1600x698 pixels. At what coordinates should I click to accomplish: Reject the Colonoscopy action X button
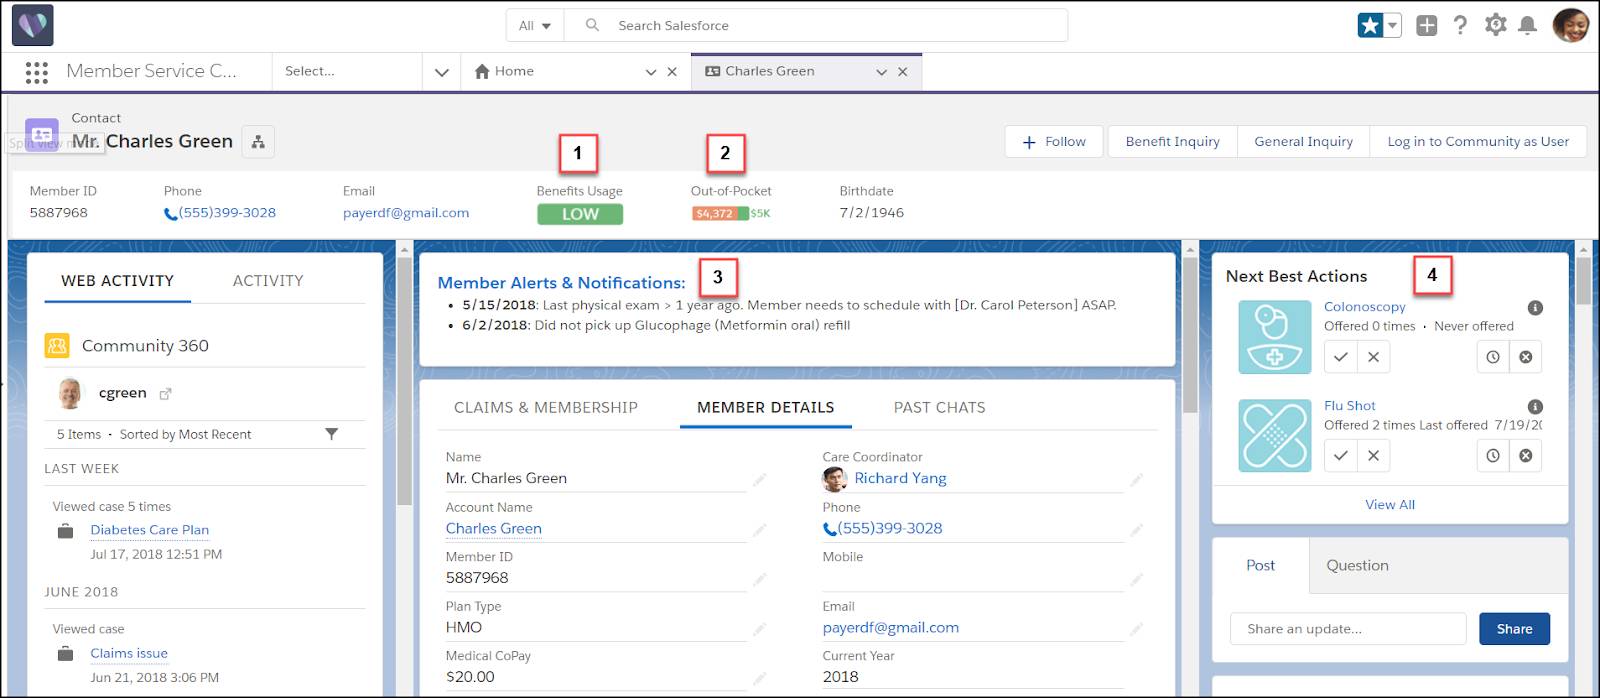(1374, 357)
